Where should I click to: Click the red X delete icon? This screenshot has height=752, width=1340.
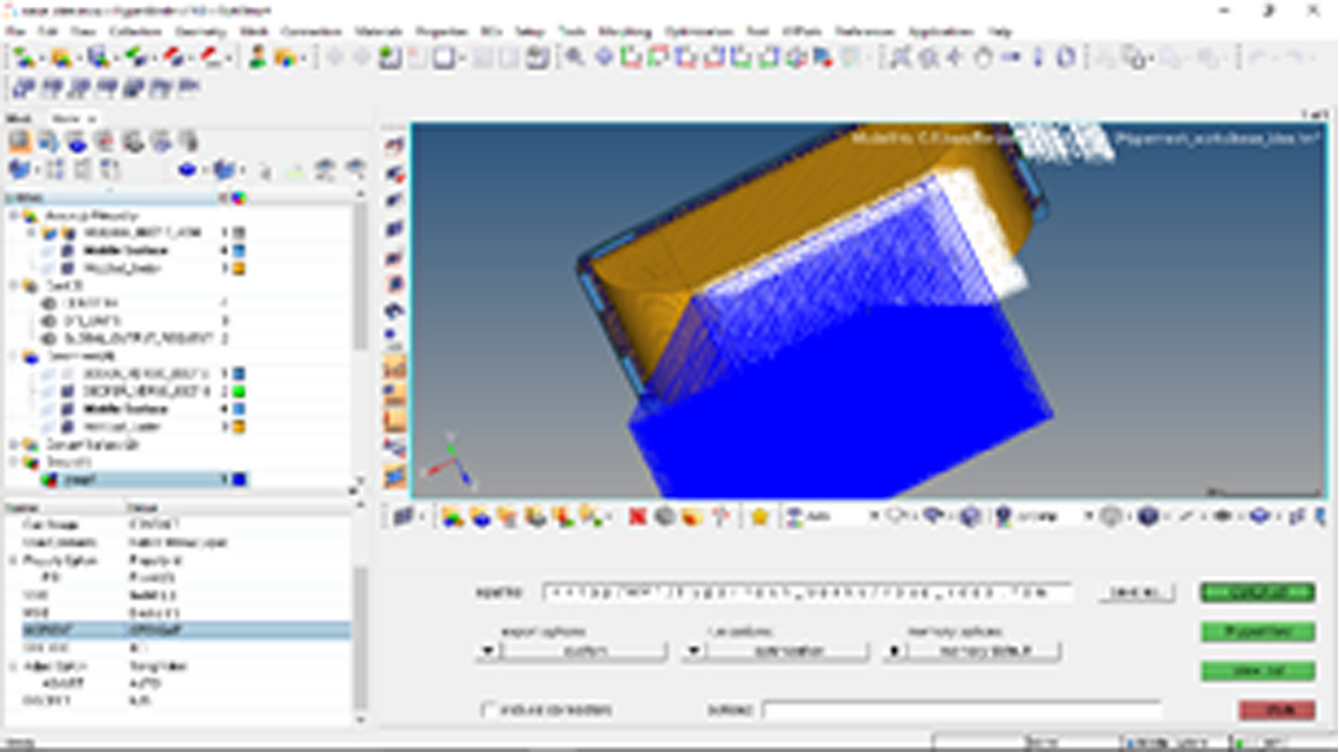pos(637,517)
